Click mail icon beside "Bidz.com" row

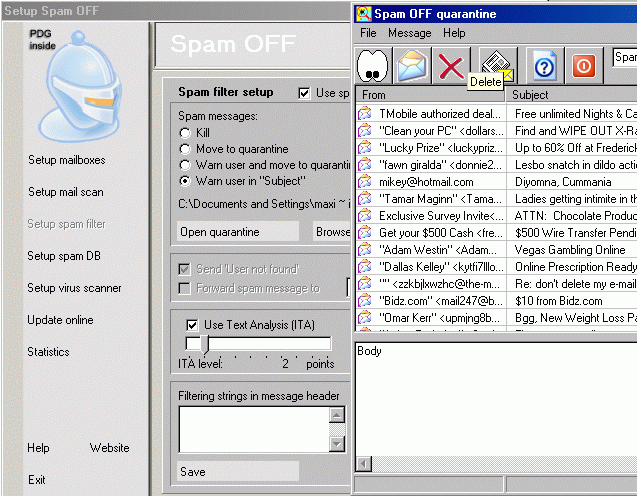(365, 301)
